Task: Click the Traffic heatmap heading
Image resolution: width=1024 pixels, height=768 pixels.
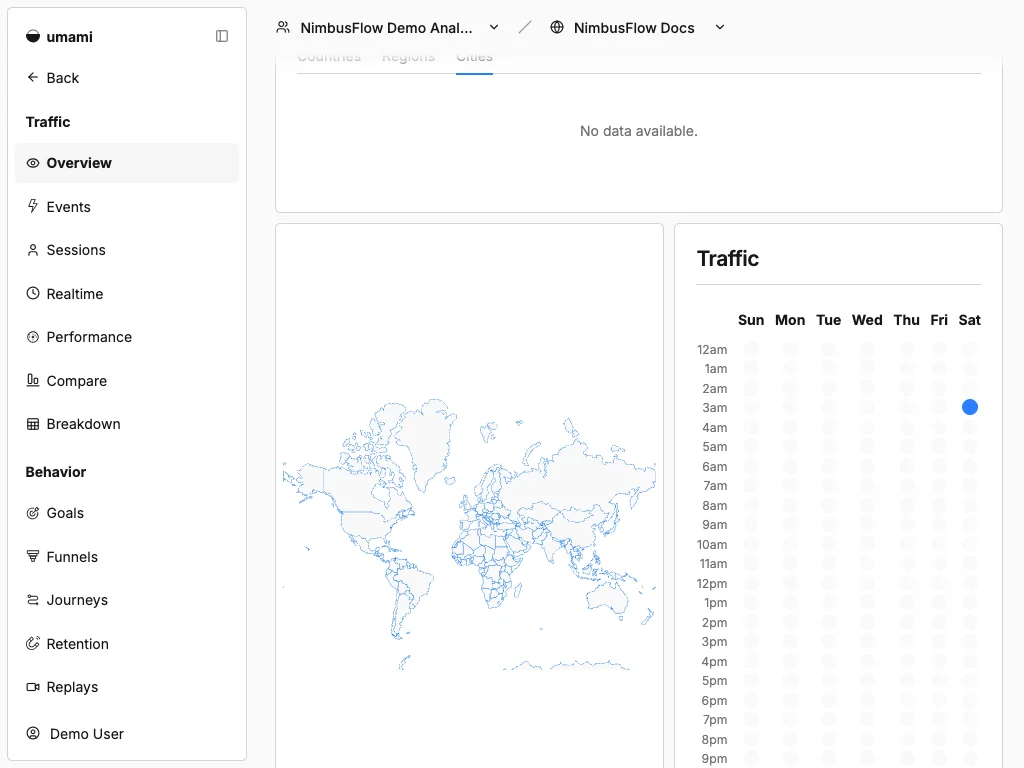Action: tap(728, 259)
